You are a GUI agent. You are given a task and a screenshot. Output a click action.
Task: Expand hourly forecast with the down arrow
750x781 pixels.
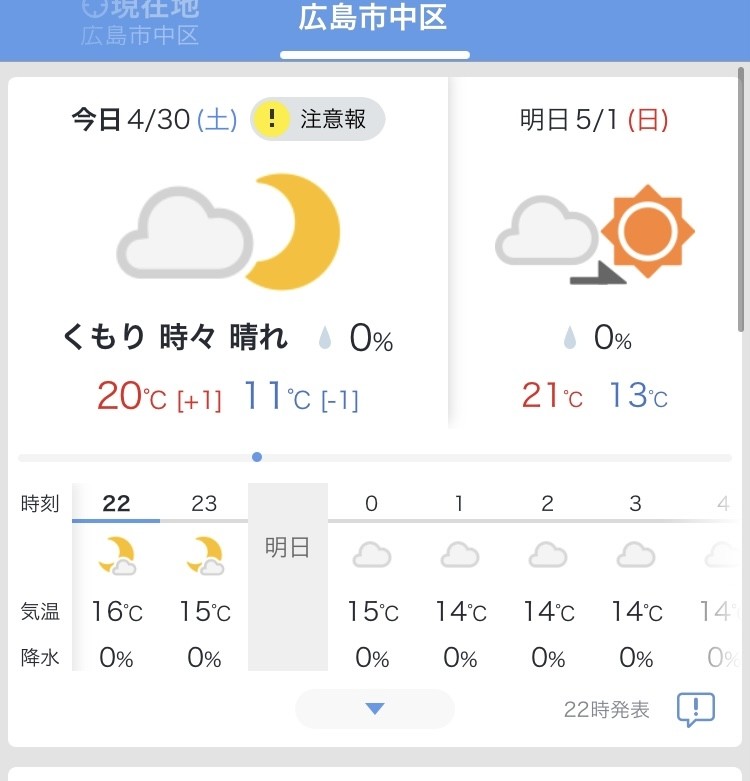[x=375, y=709]
